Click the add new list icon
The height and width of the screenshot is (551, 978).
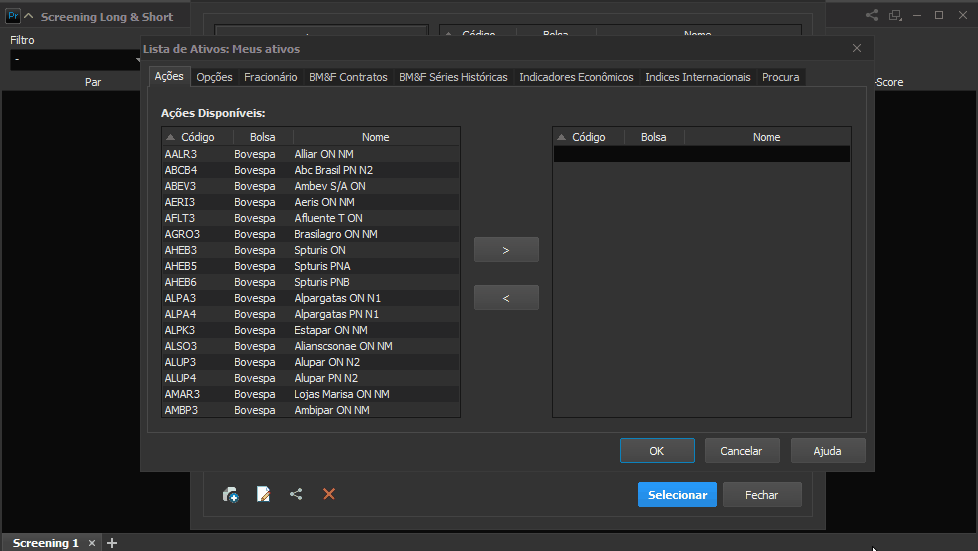point(231,495)
